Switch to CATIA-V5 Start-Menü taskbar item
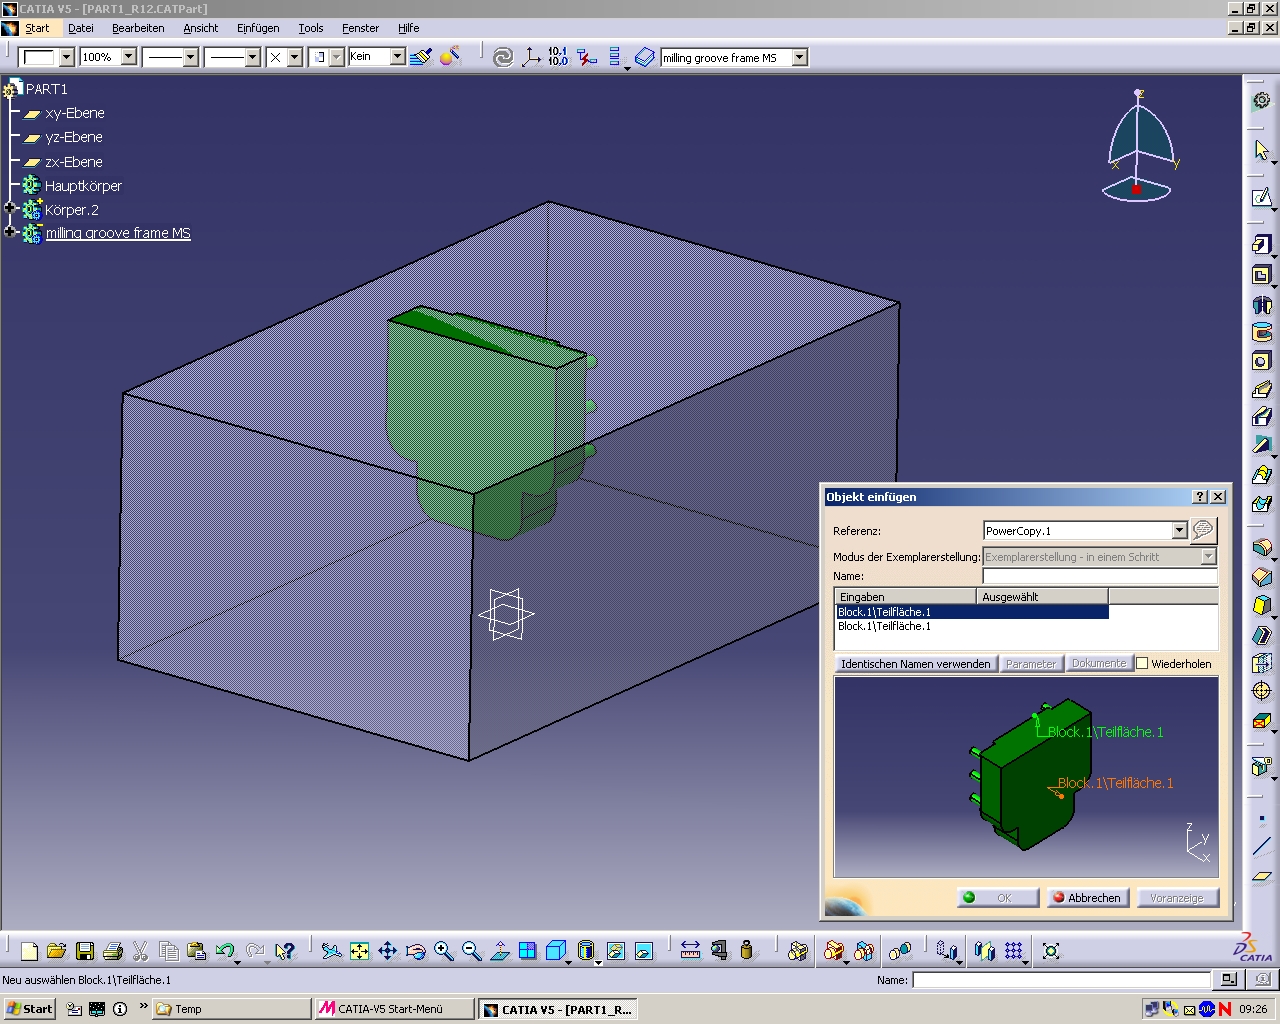This screenshot has height=1024, width=1280. [x=394, y=1009]
